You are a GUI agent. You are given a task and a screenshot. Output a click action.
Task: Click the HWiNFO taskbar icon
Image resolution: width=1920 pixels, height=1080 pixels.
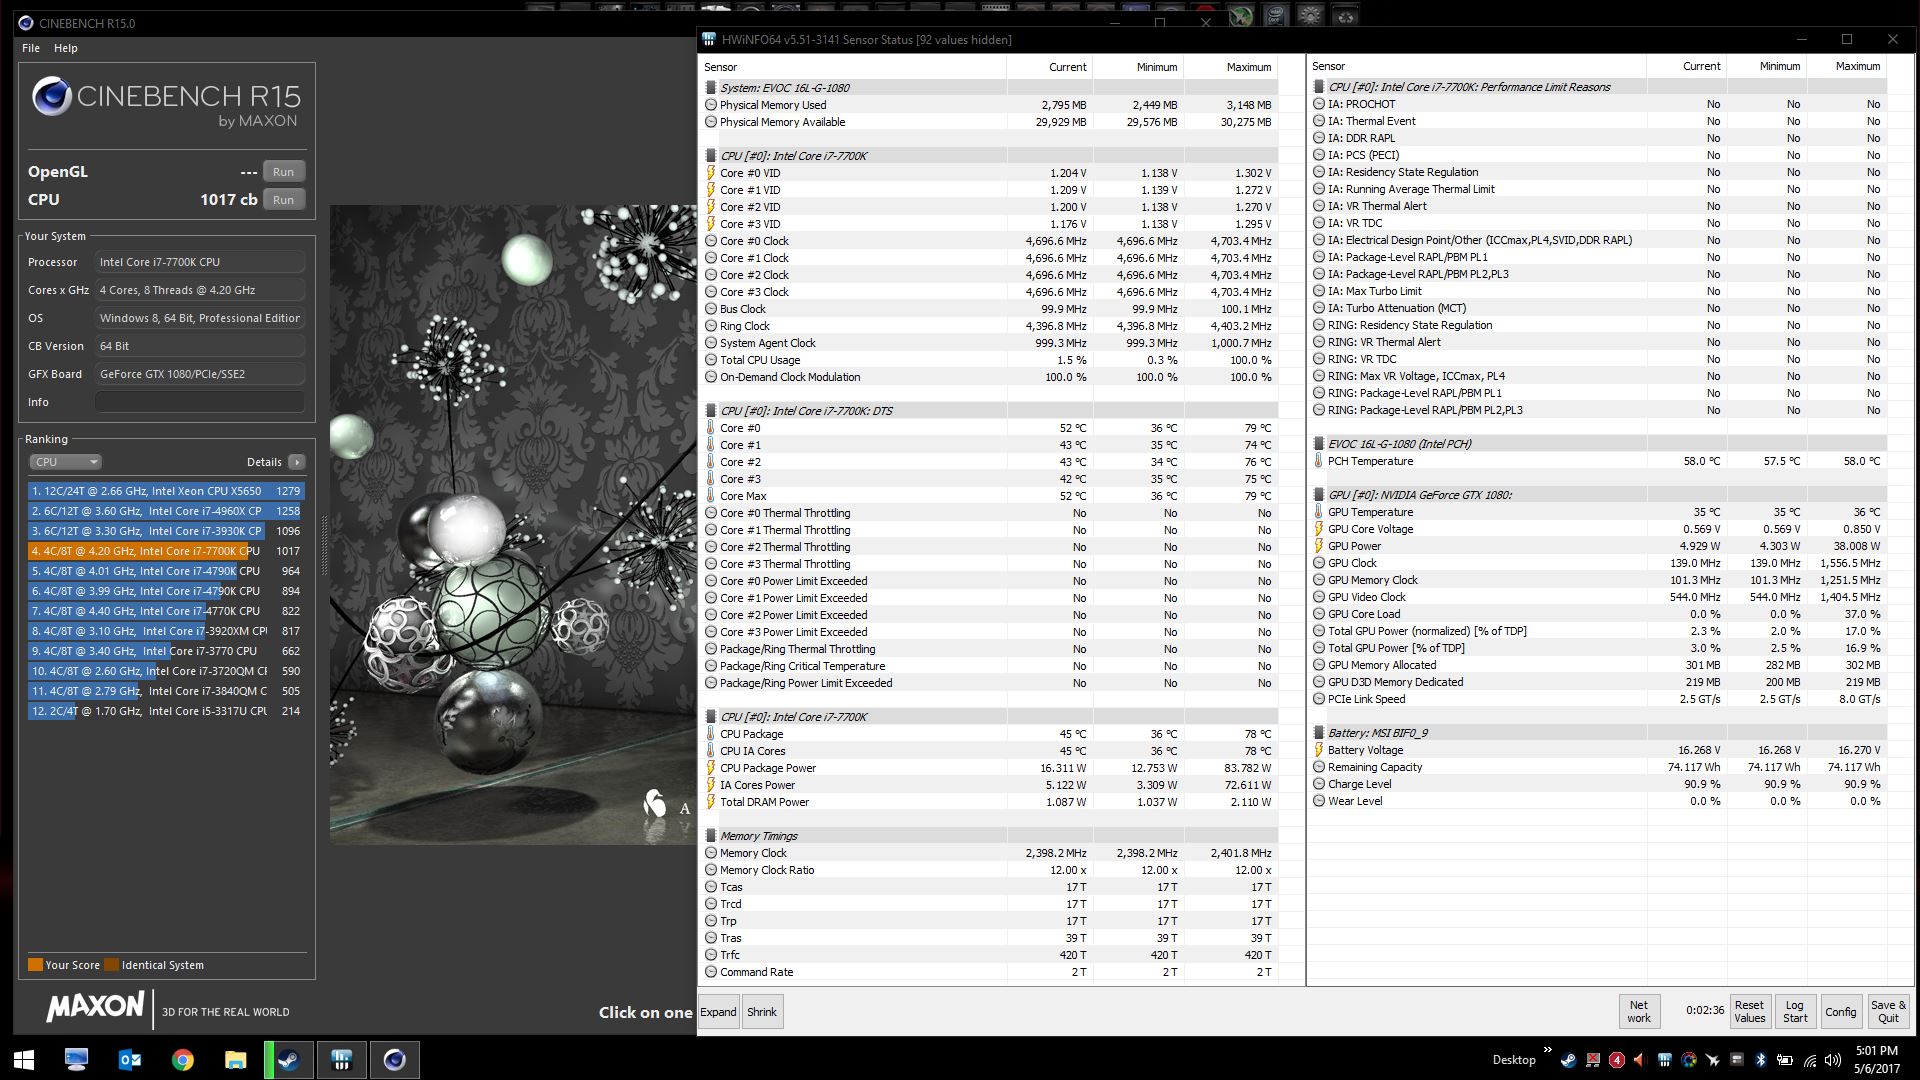341,1060
